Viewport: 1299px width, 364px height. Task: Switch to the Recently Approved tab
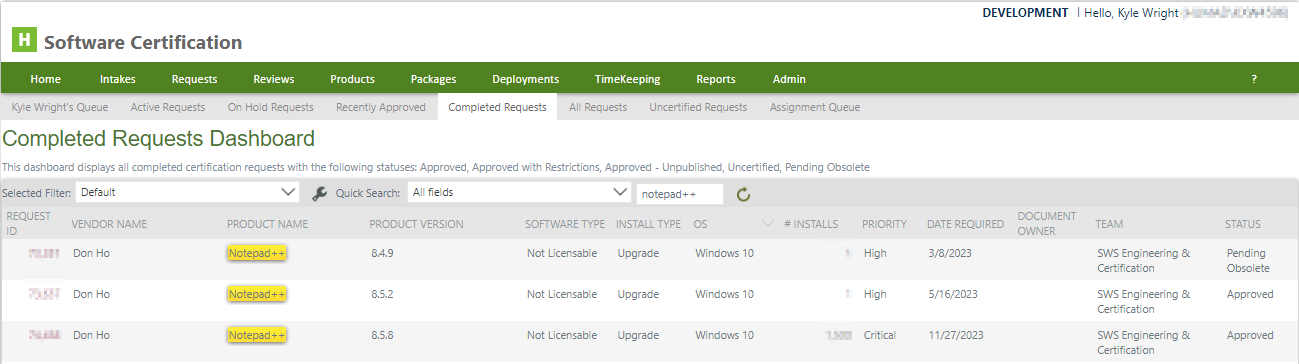381,107
